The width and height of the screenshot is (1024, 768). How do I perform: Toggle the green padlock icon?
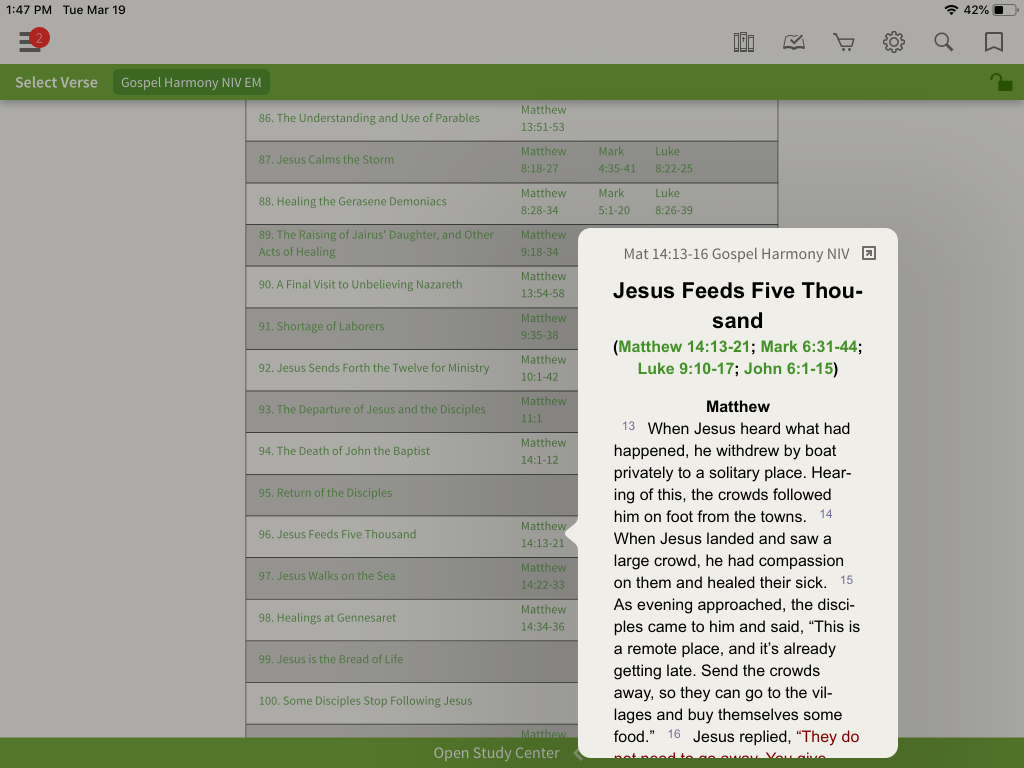pyautogui.click(x=1000, y=82)
